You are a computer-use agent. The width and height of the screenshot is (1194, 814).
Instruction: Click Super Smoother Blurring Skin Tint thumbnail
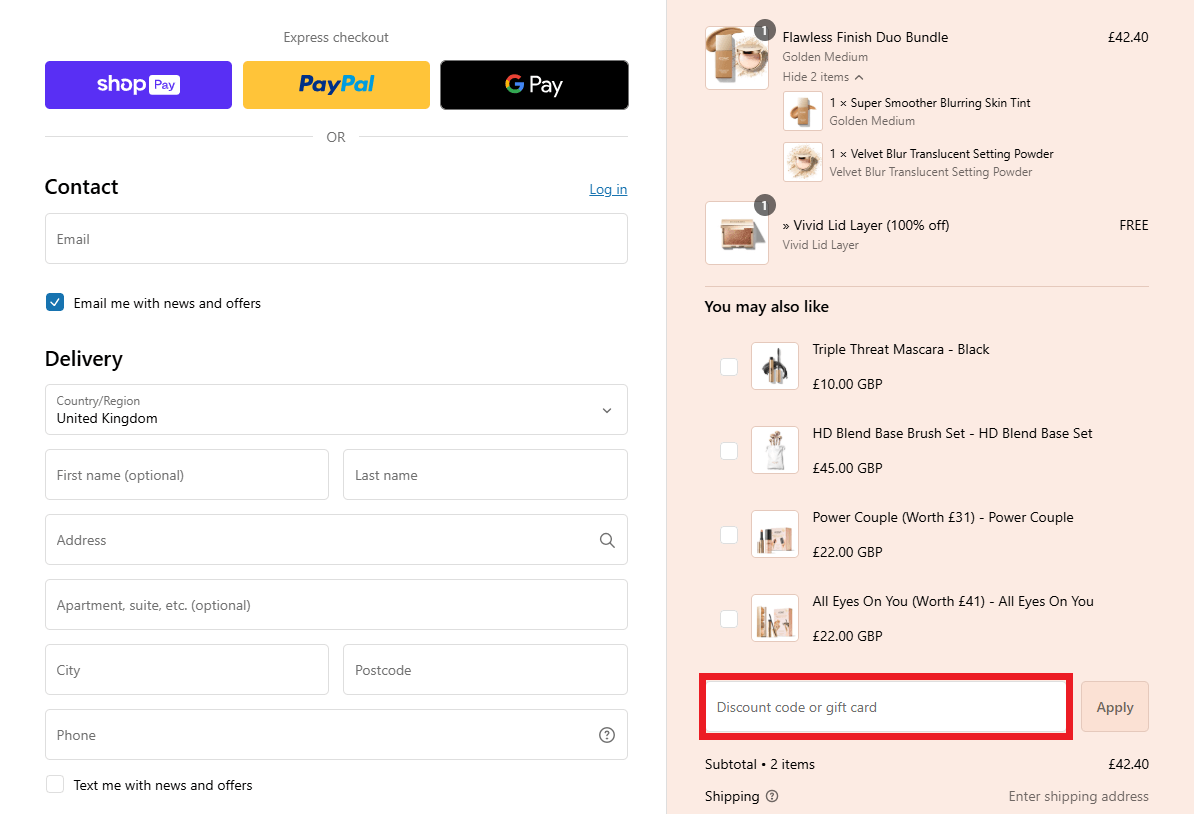click(803, 111)
